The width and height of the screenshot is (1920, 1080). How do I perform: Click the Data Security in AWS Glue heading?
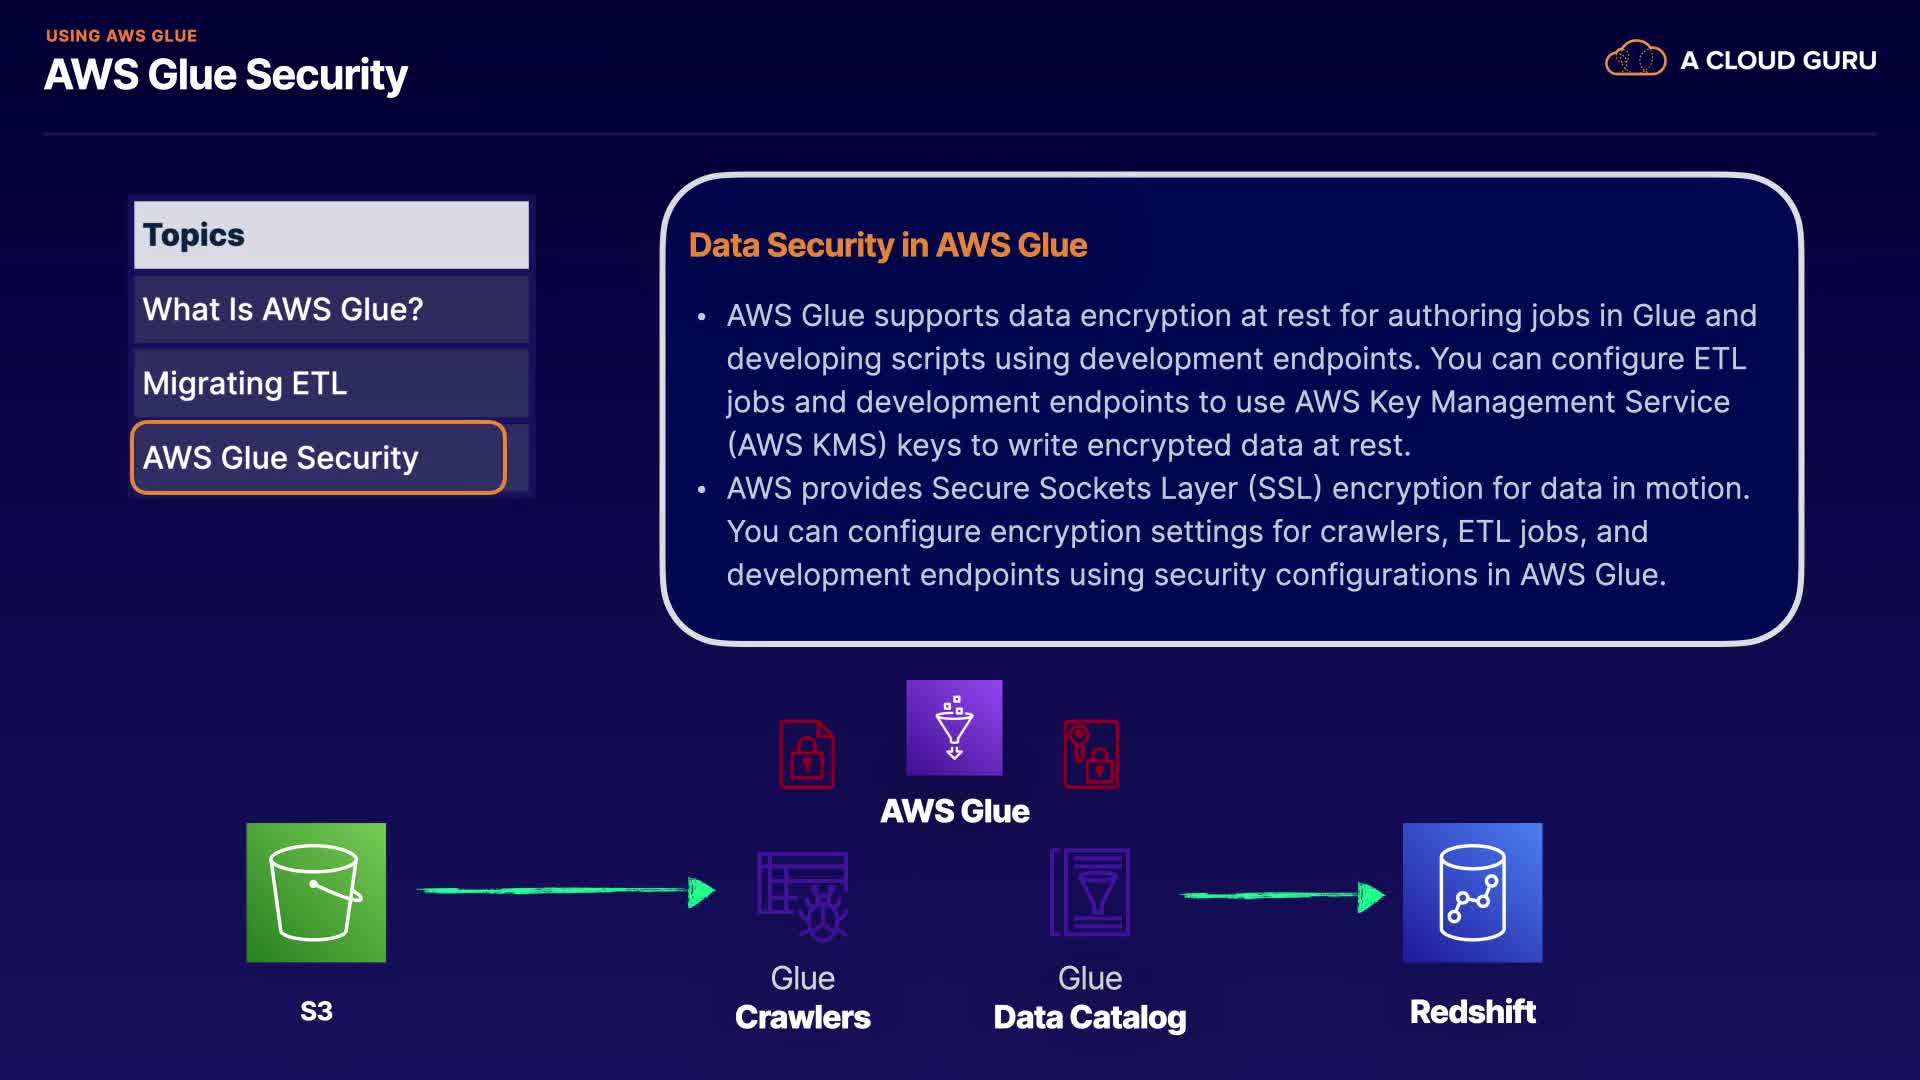tap(887, 245)
